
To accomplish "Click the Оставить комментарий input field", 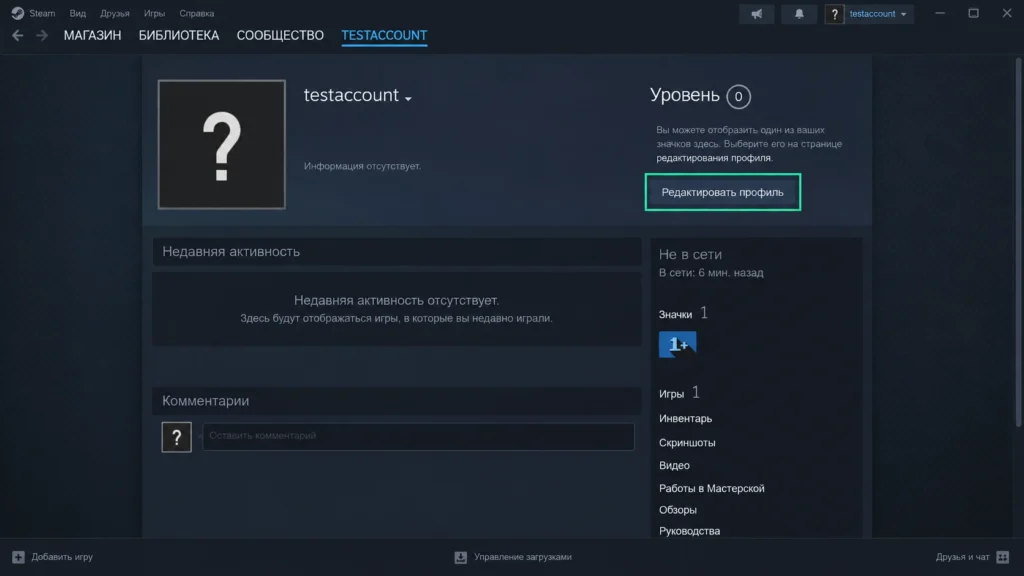I will point(418,436).
